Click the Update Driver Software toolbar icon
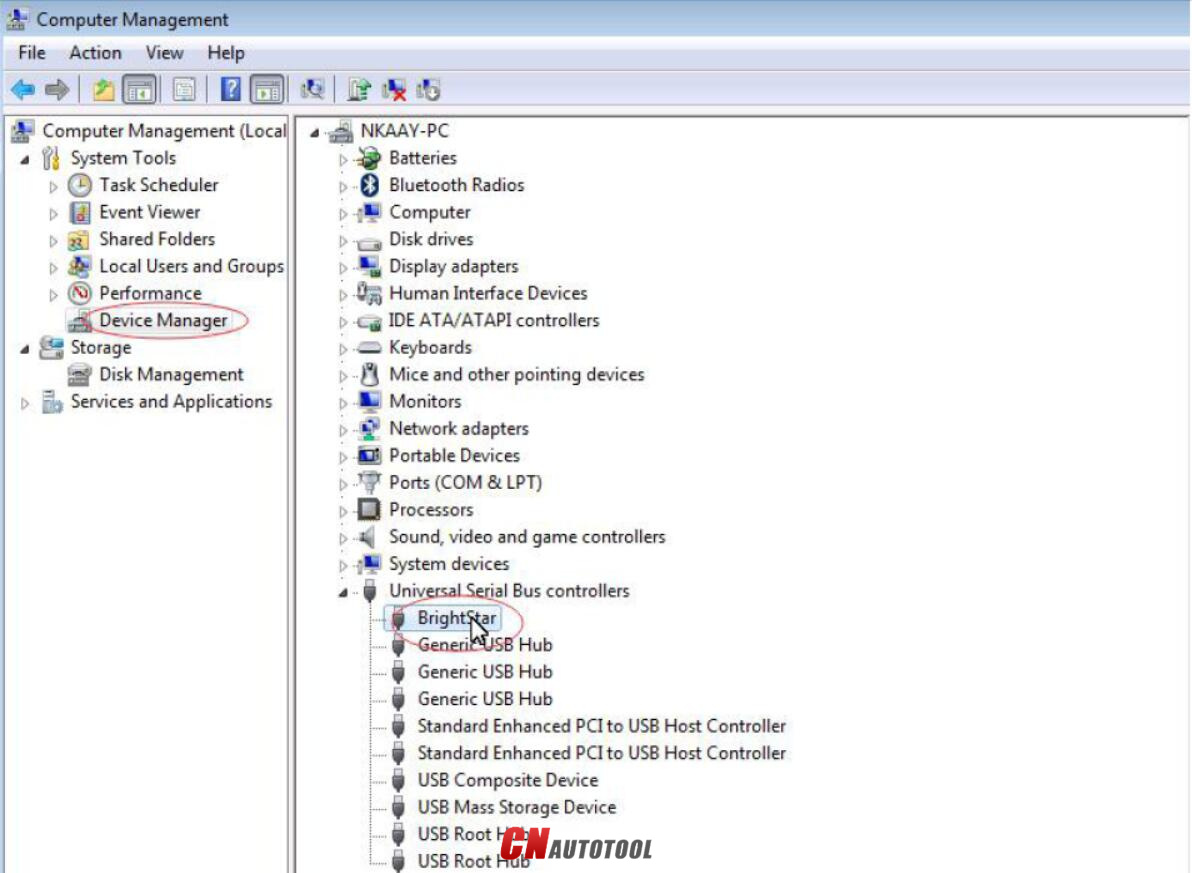1192x873 pixels. [358, 90]
